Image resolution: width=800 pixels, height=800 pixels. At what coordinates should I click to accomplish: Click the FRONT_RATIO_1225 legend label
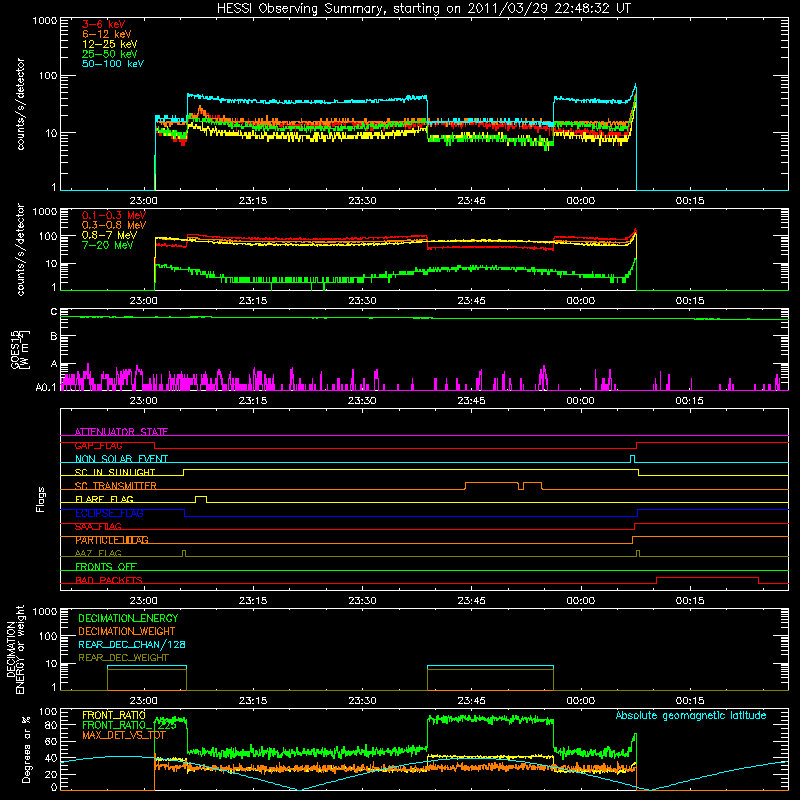(129, 725)
